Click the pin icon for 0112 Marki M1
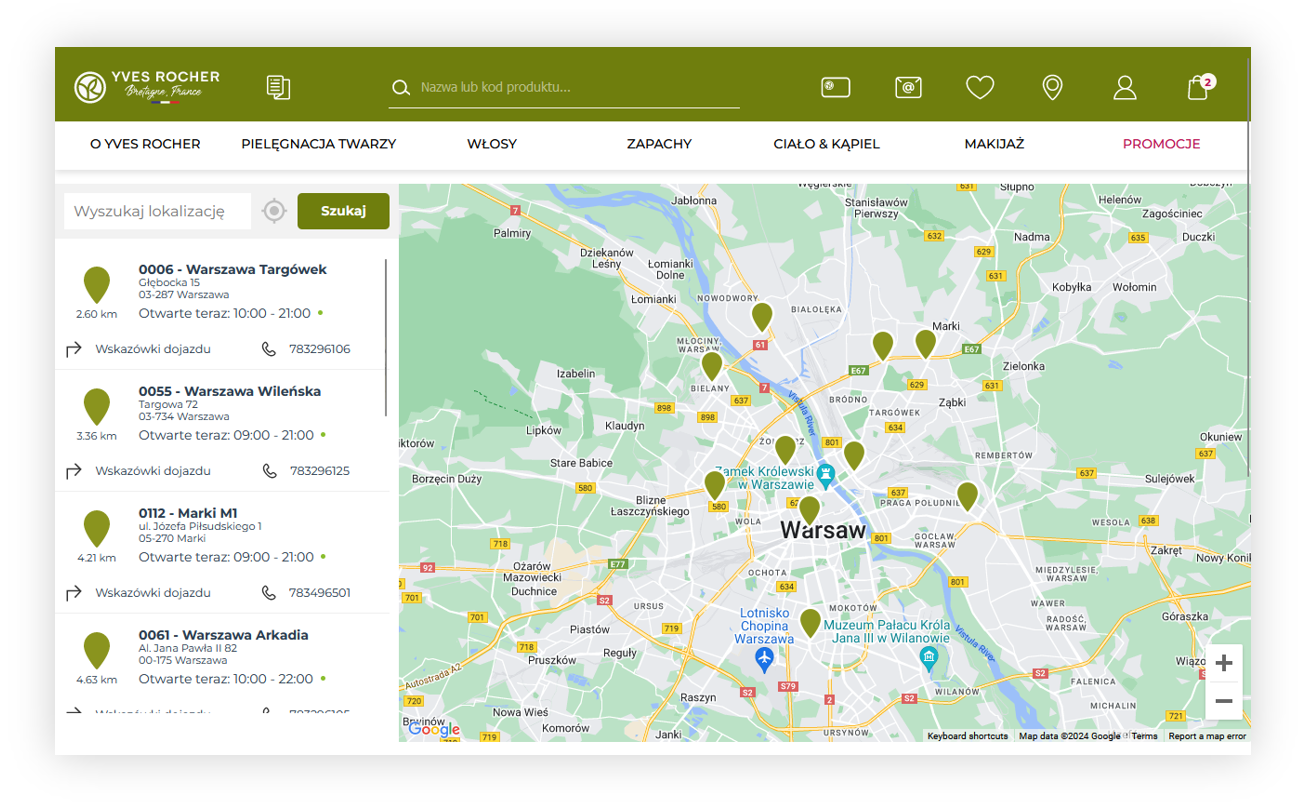The height and width of the screenshot is (802, 1308). (96, 529)
